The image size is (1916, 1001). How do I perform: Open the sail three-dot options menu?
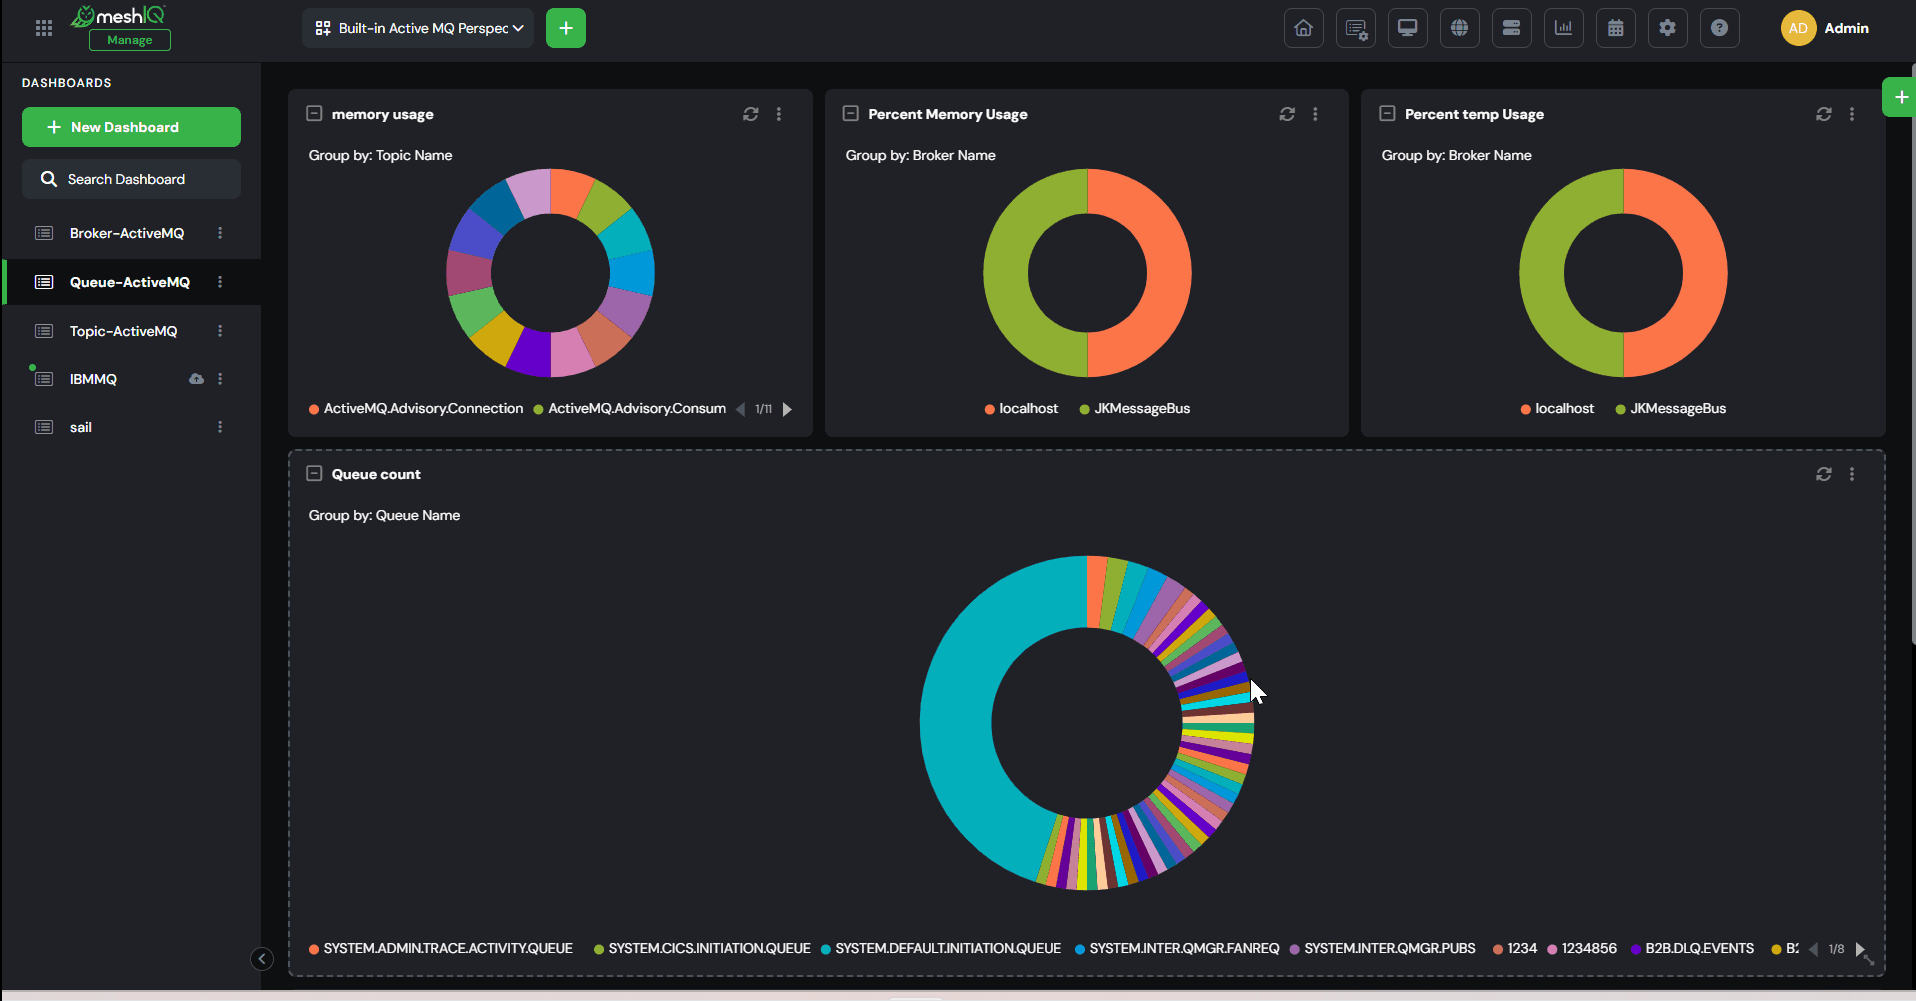(220, 427)
